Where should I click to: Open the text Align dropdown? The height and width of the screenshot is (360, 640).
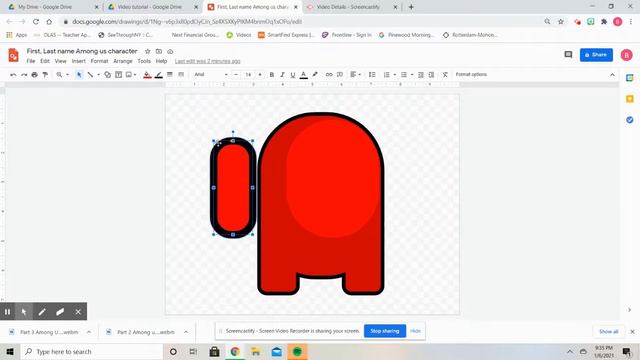coord(356,75)
